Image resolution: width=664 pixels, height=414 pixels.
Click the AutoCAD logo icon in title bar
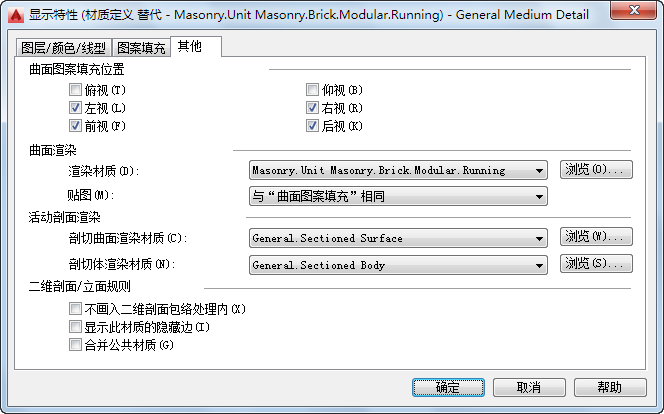pyautogui.click(x=16, y=15)
